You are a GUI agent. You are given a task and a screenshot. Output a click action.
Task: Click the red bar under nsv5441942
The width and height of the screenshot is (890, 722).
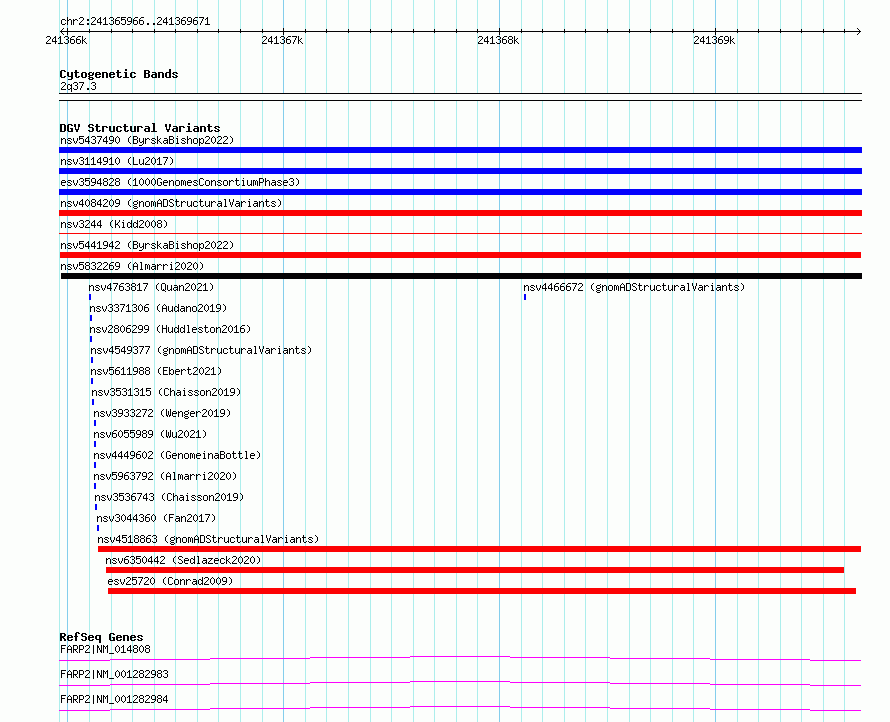[x=460, y=255]
